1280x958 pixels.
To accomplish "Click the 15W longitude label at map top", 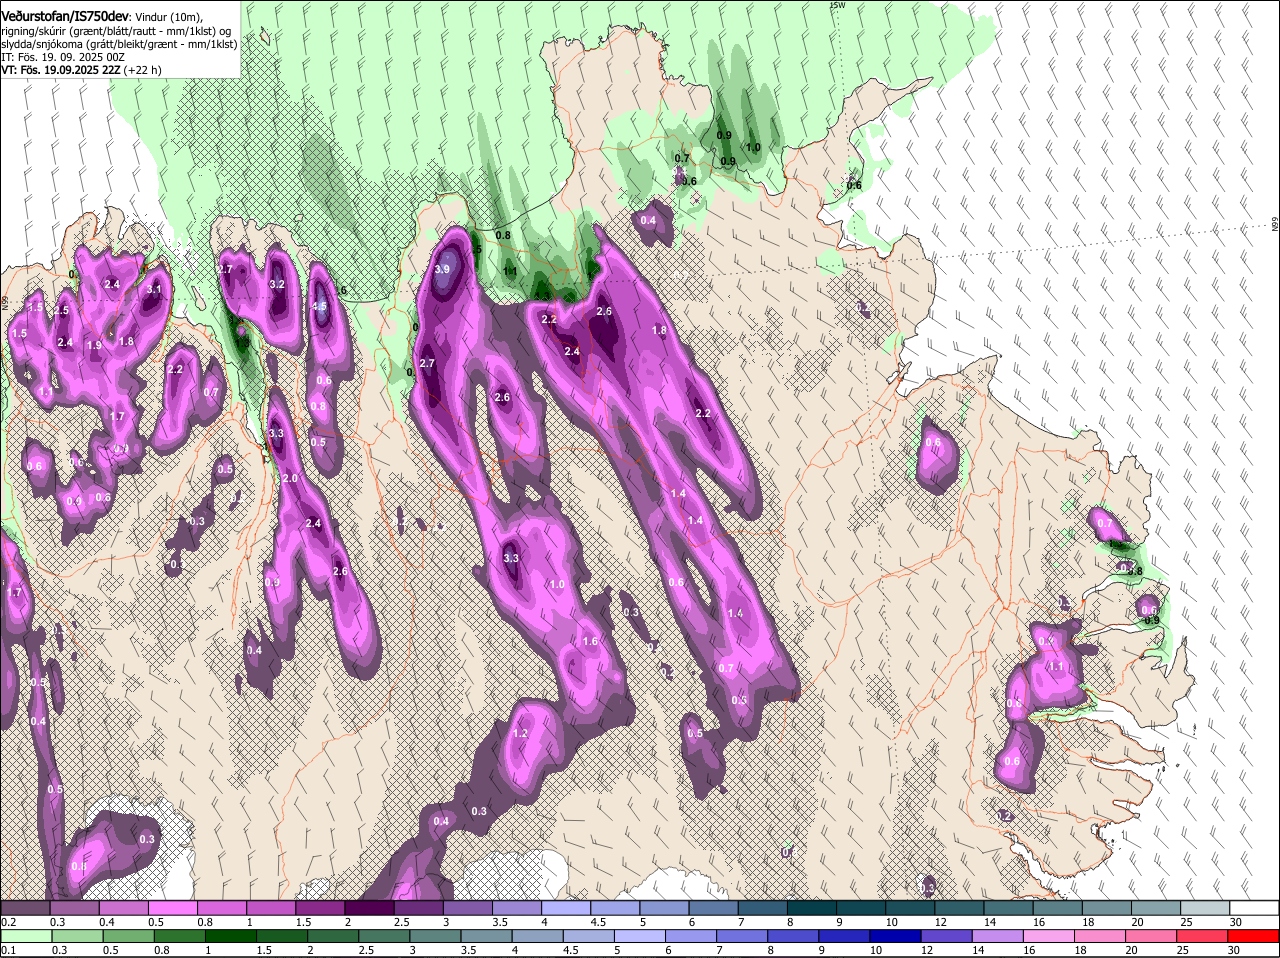I will click(x=838, y=5).
